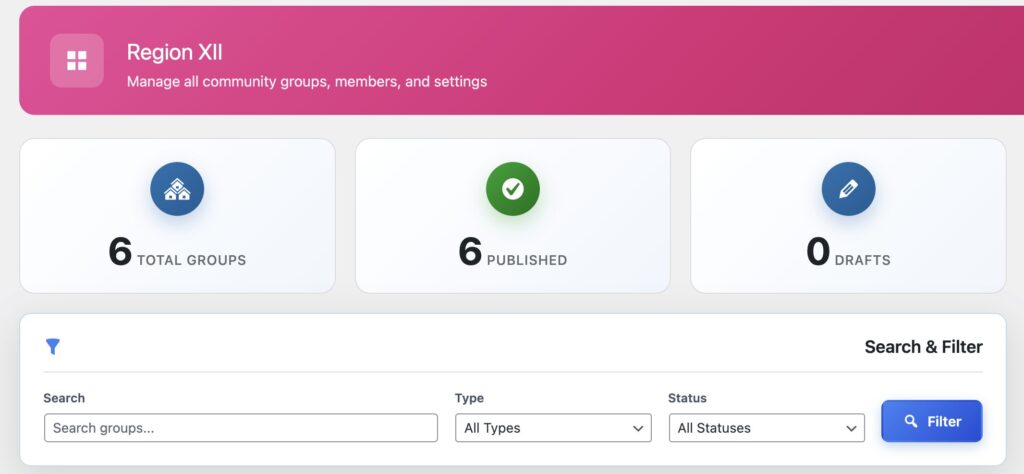Click the chevron arrow of Status selector
The image size is (1024, 474).
[851, 428]
